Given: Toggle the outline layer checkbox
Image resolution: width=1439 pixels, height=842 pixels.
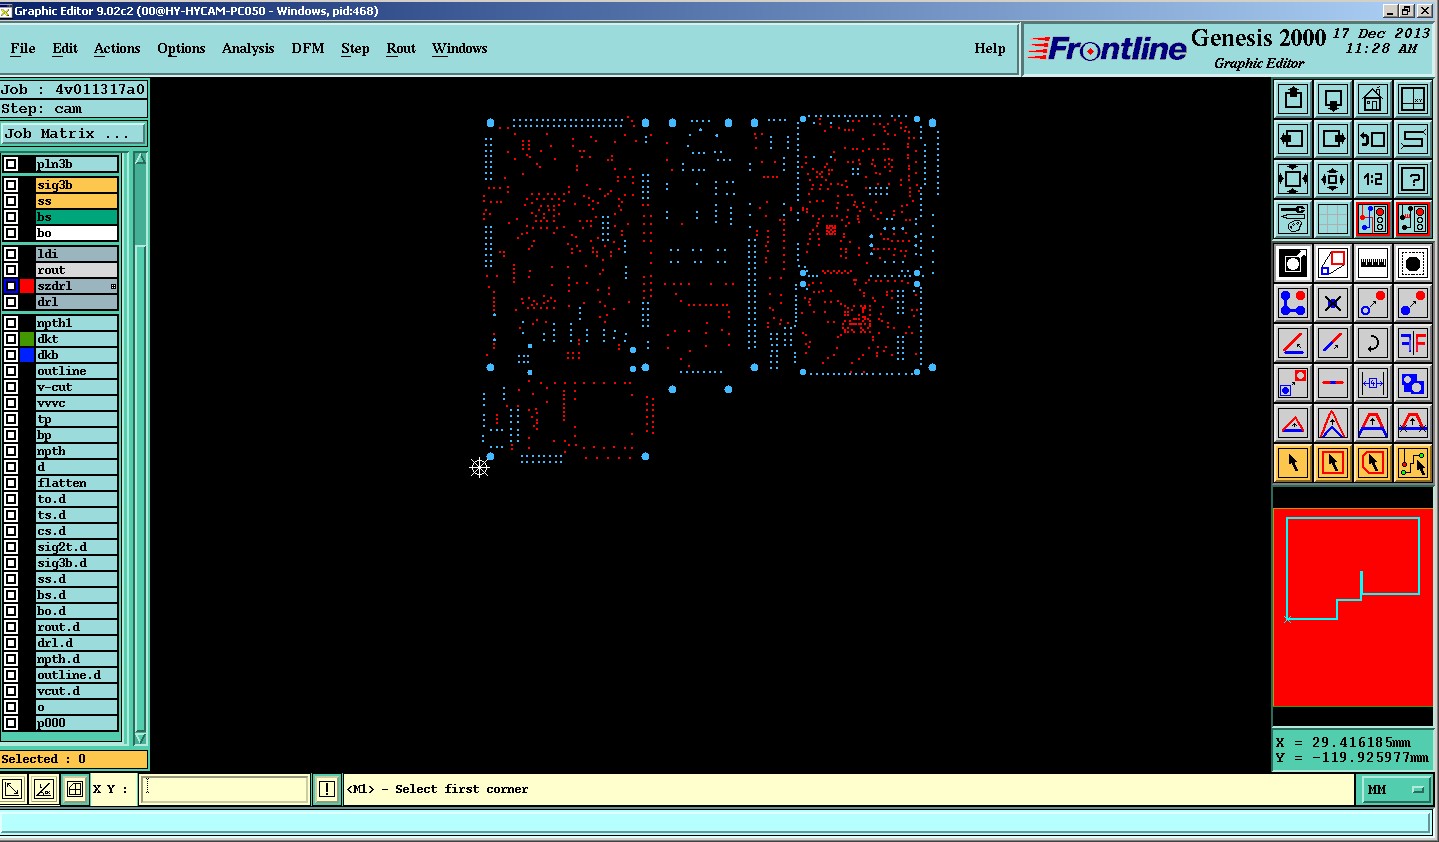Looking at the screenshot, I should click(x=11, y=371).
